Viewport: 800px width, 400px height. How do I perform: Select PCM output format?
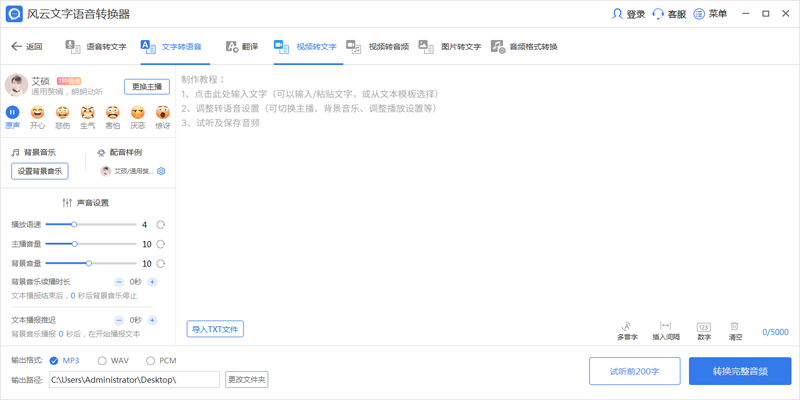click(161, 361)
